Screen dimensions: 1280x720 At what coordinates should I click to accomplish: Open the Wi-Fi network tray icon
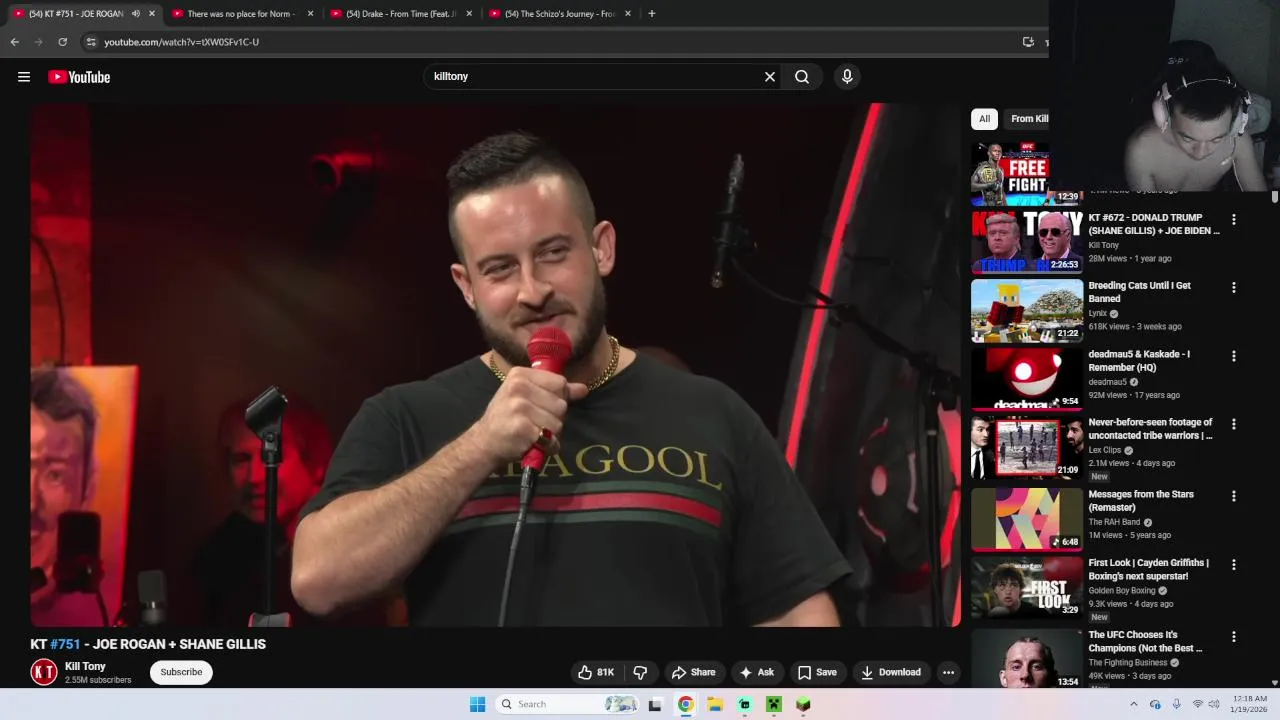pyautogui.click(x=1197, y=704)
